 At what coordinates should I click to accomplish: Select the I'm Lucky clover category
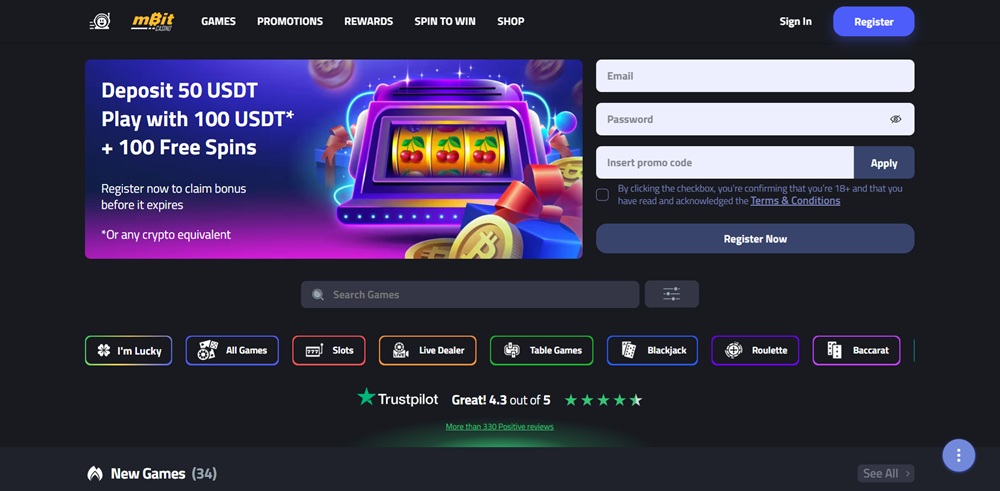pos(128,350)
